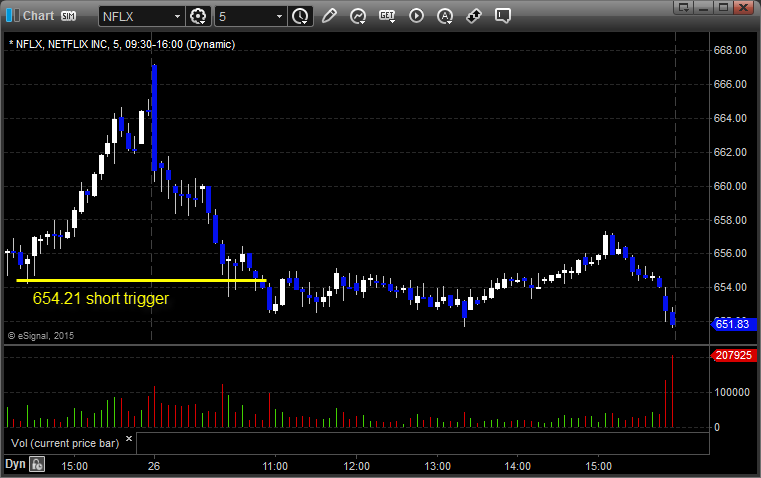761x478 pixels.
Task: Toggle the lock icon beside Dyn
Action: (x=37, y=464)
